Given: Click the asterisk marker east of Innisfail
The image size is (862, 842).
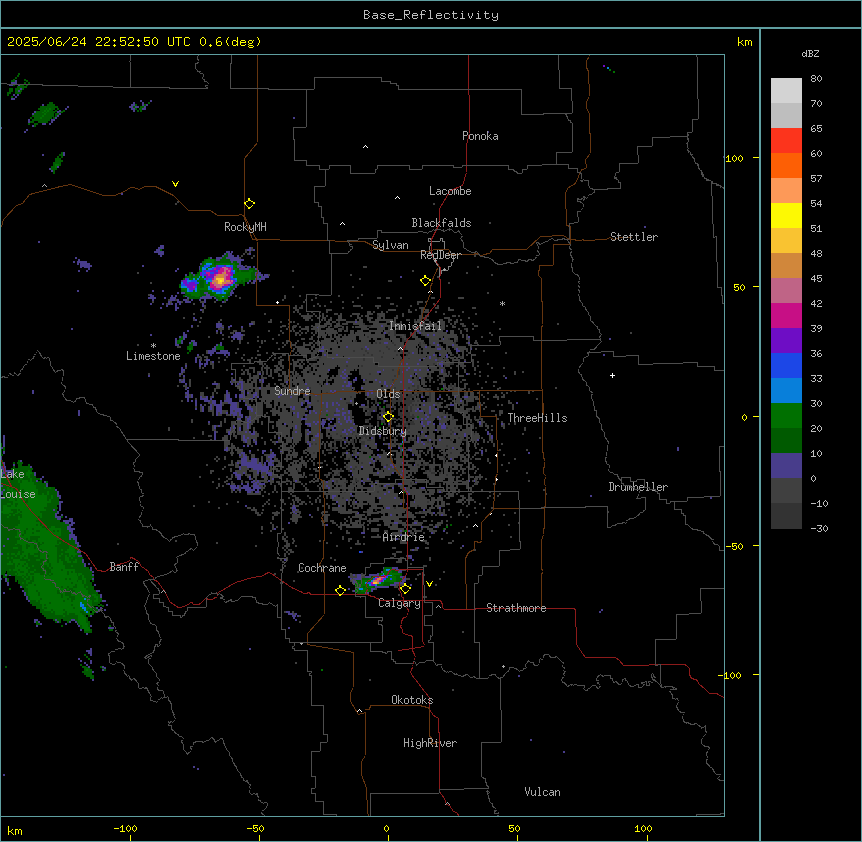Looking at the screenshot, I should pyautogui.click(x=502, y=303).
